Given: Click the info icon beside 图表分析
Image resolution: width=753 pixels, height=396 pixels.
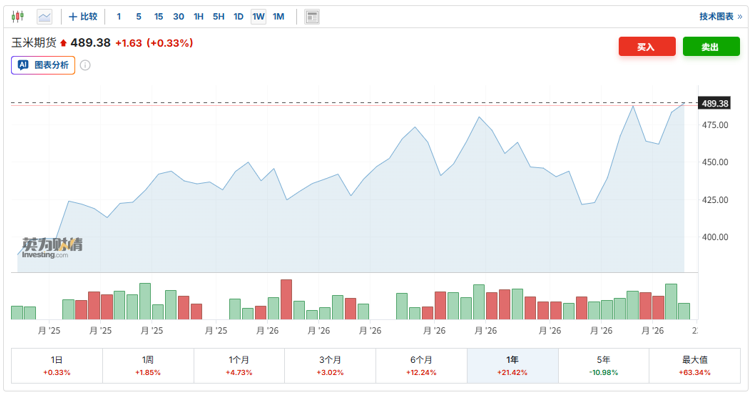Looking at the screenshot, I should tap(85, 65).
